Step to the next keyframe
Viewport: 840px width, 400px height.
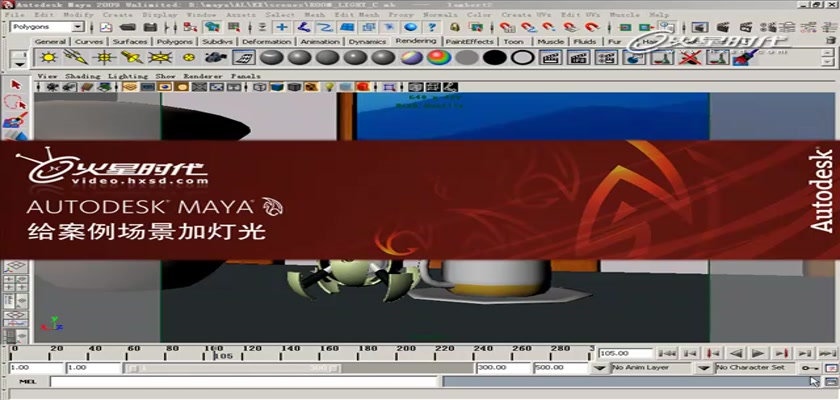781,353
